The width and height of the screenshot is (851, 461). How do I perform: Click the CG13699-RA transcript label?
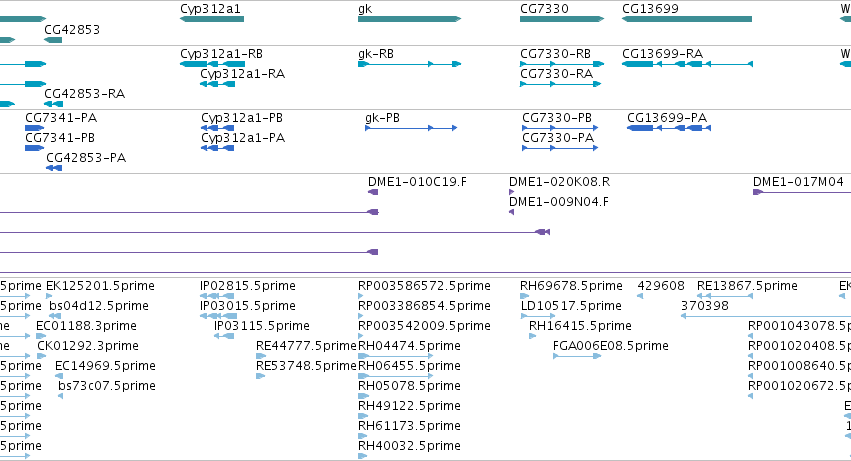coord(662,54)
